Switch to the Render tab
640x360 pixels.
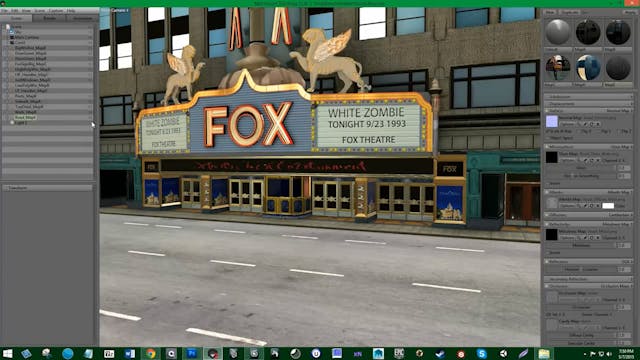pyautogui.click(x=50, y=18)
